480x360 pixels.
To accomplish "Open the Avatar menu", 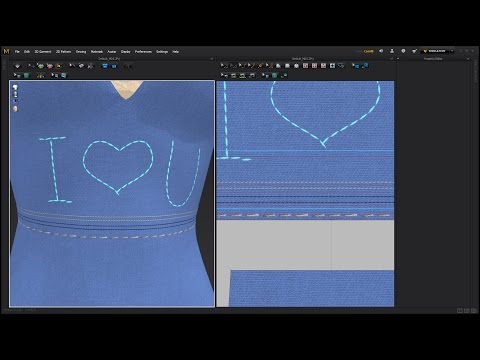I will (112, 52).
